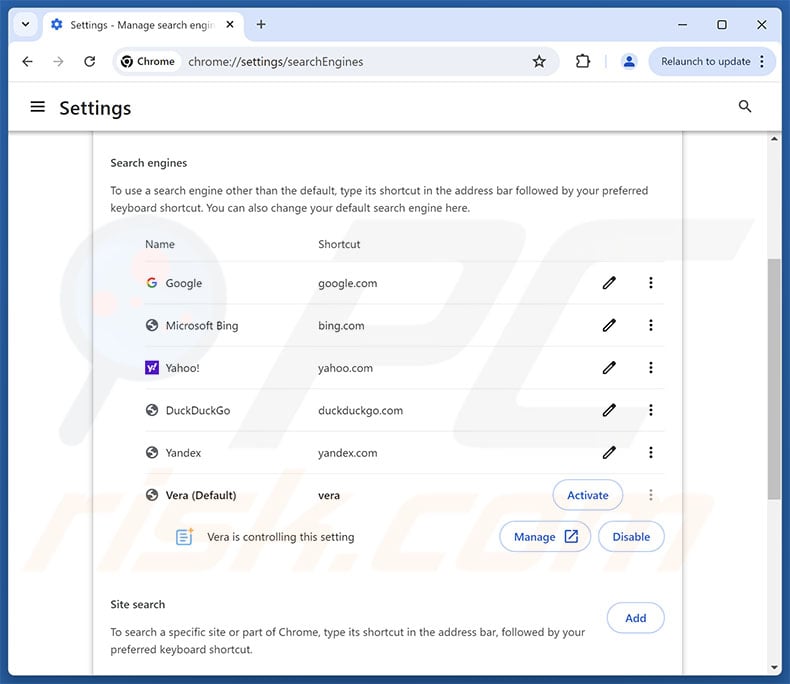Open more actions for Vera

650,495
